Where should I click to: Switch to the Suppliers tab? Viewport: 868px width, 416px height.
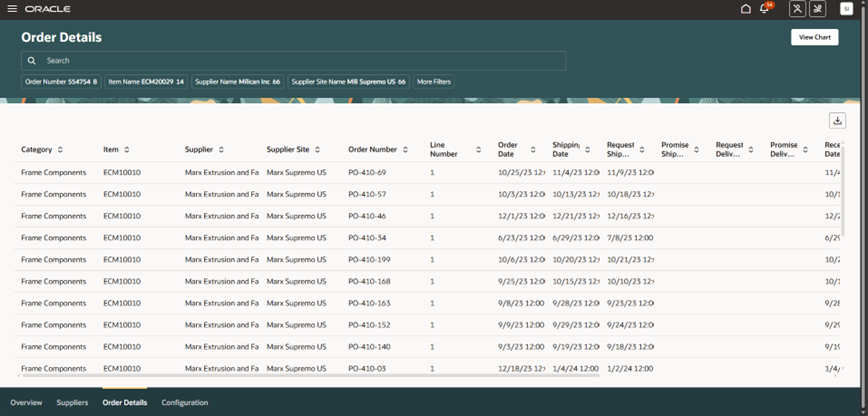72,403
